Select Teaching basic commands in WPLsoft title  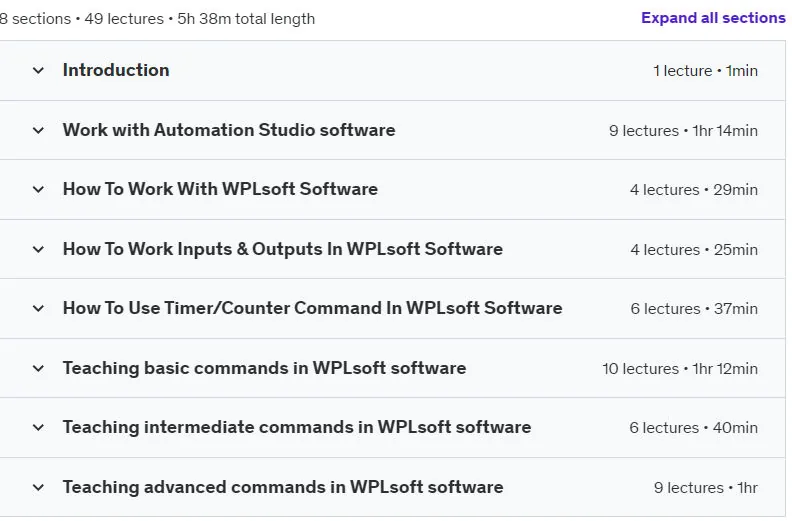click(x=264, y=368)
